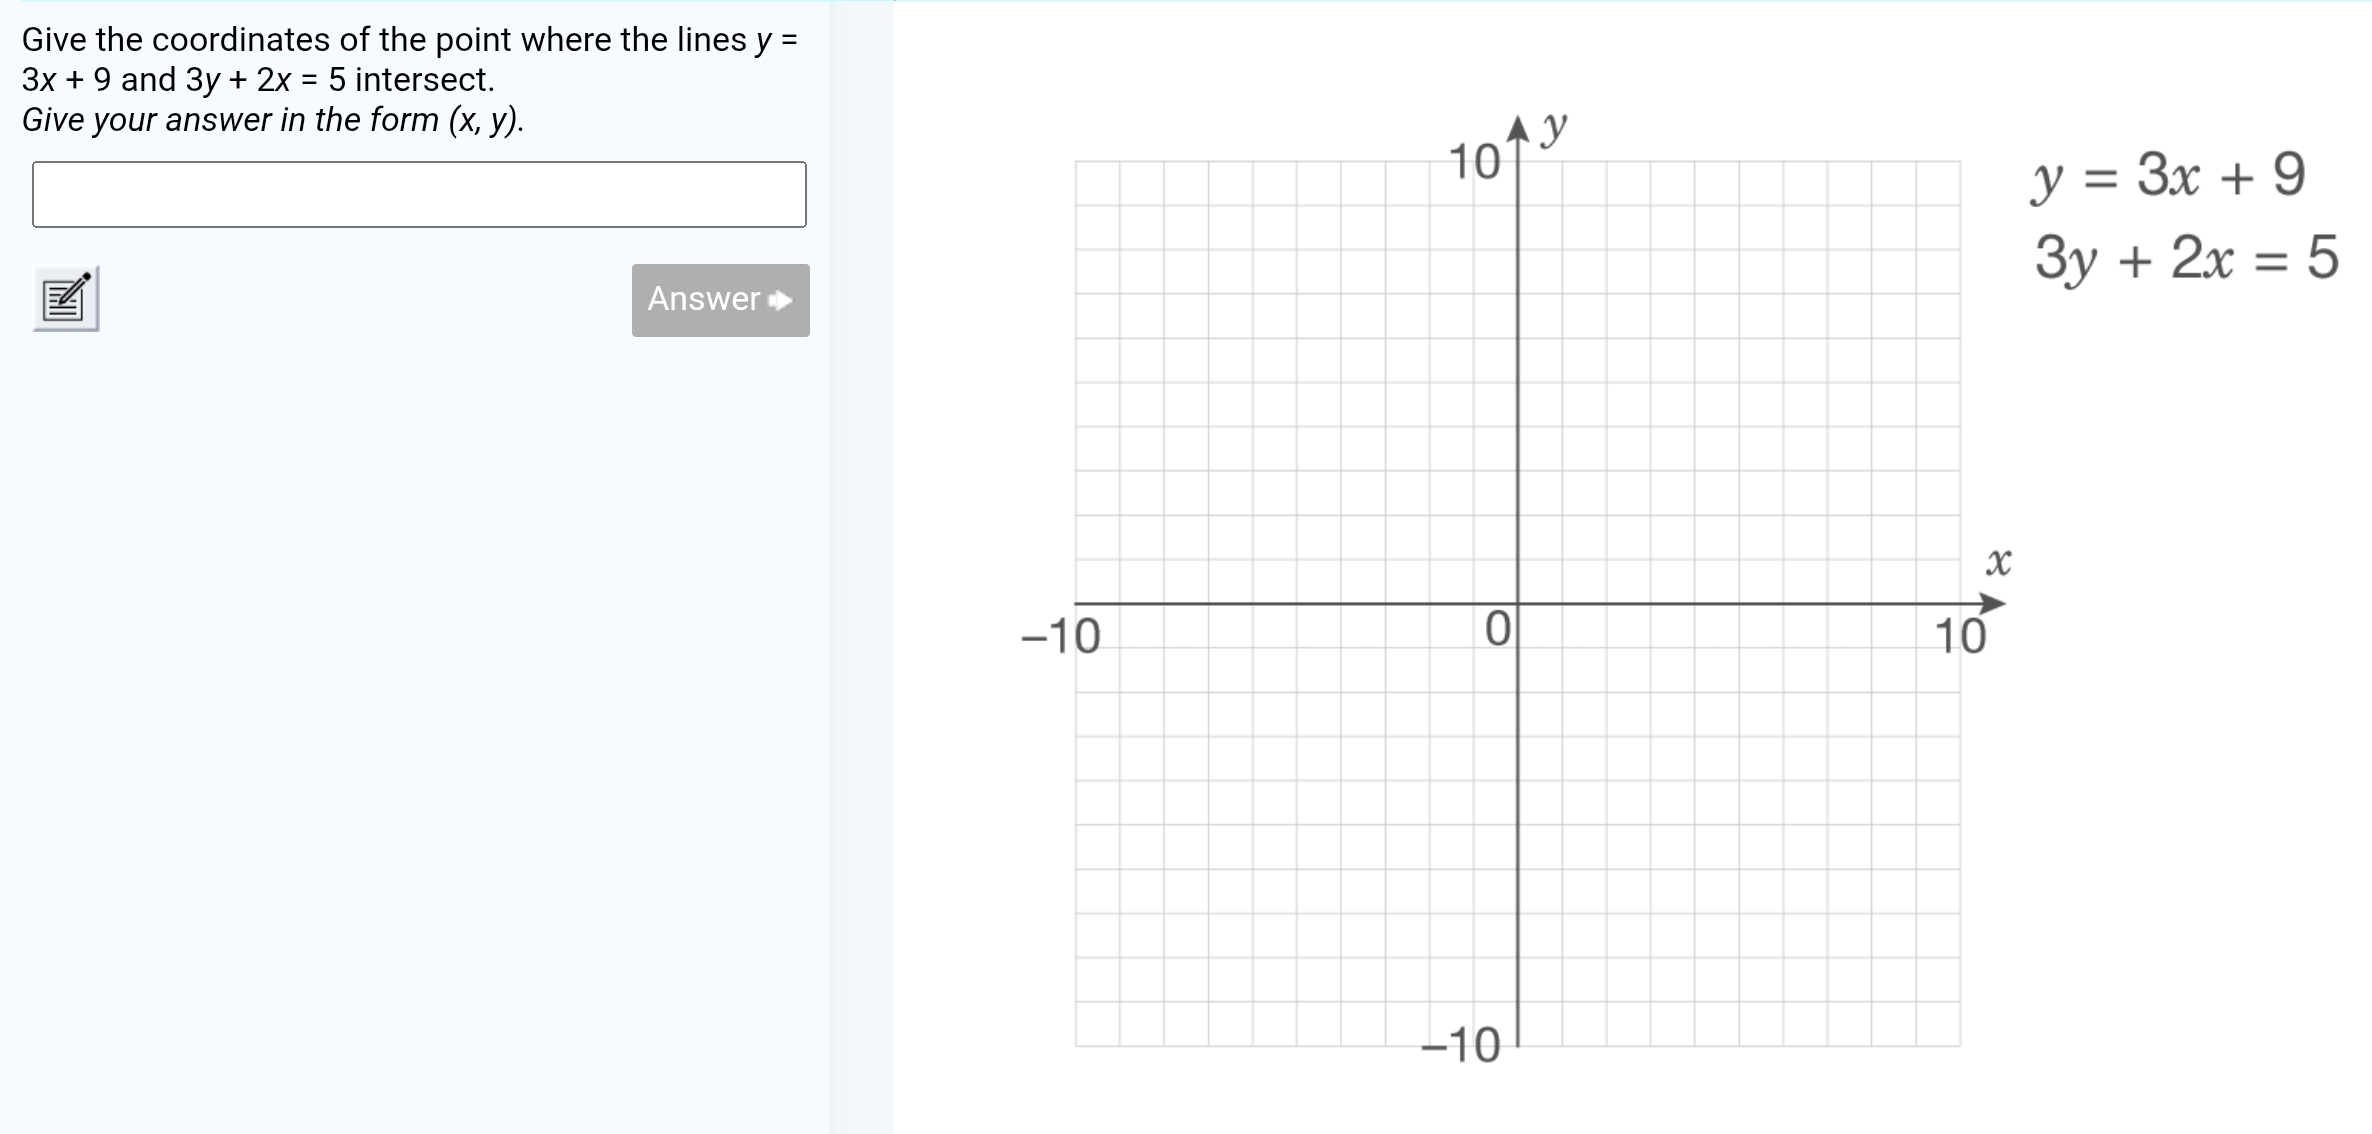Image resolution: width=2372 pixels, height=1134 pixels.
Task: Click the x-axis rightward arrowhead
Action: pos(1992,604)
